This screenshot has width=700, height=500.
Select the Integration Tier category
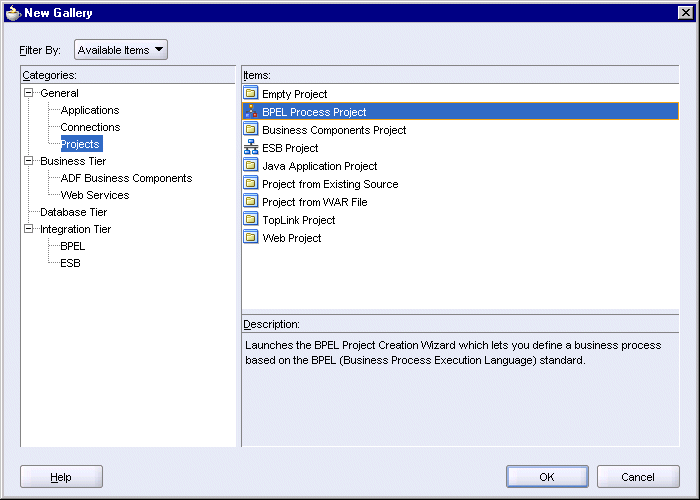[75, 229]
